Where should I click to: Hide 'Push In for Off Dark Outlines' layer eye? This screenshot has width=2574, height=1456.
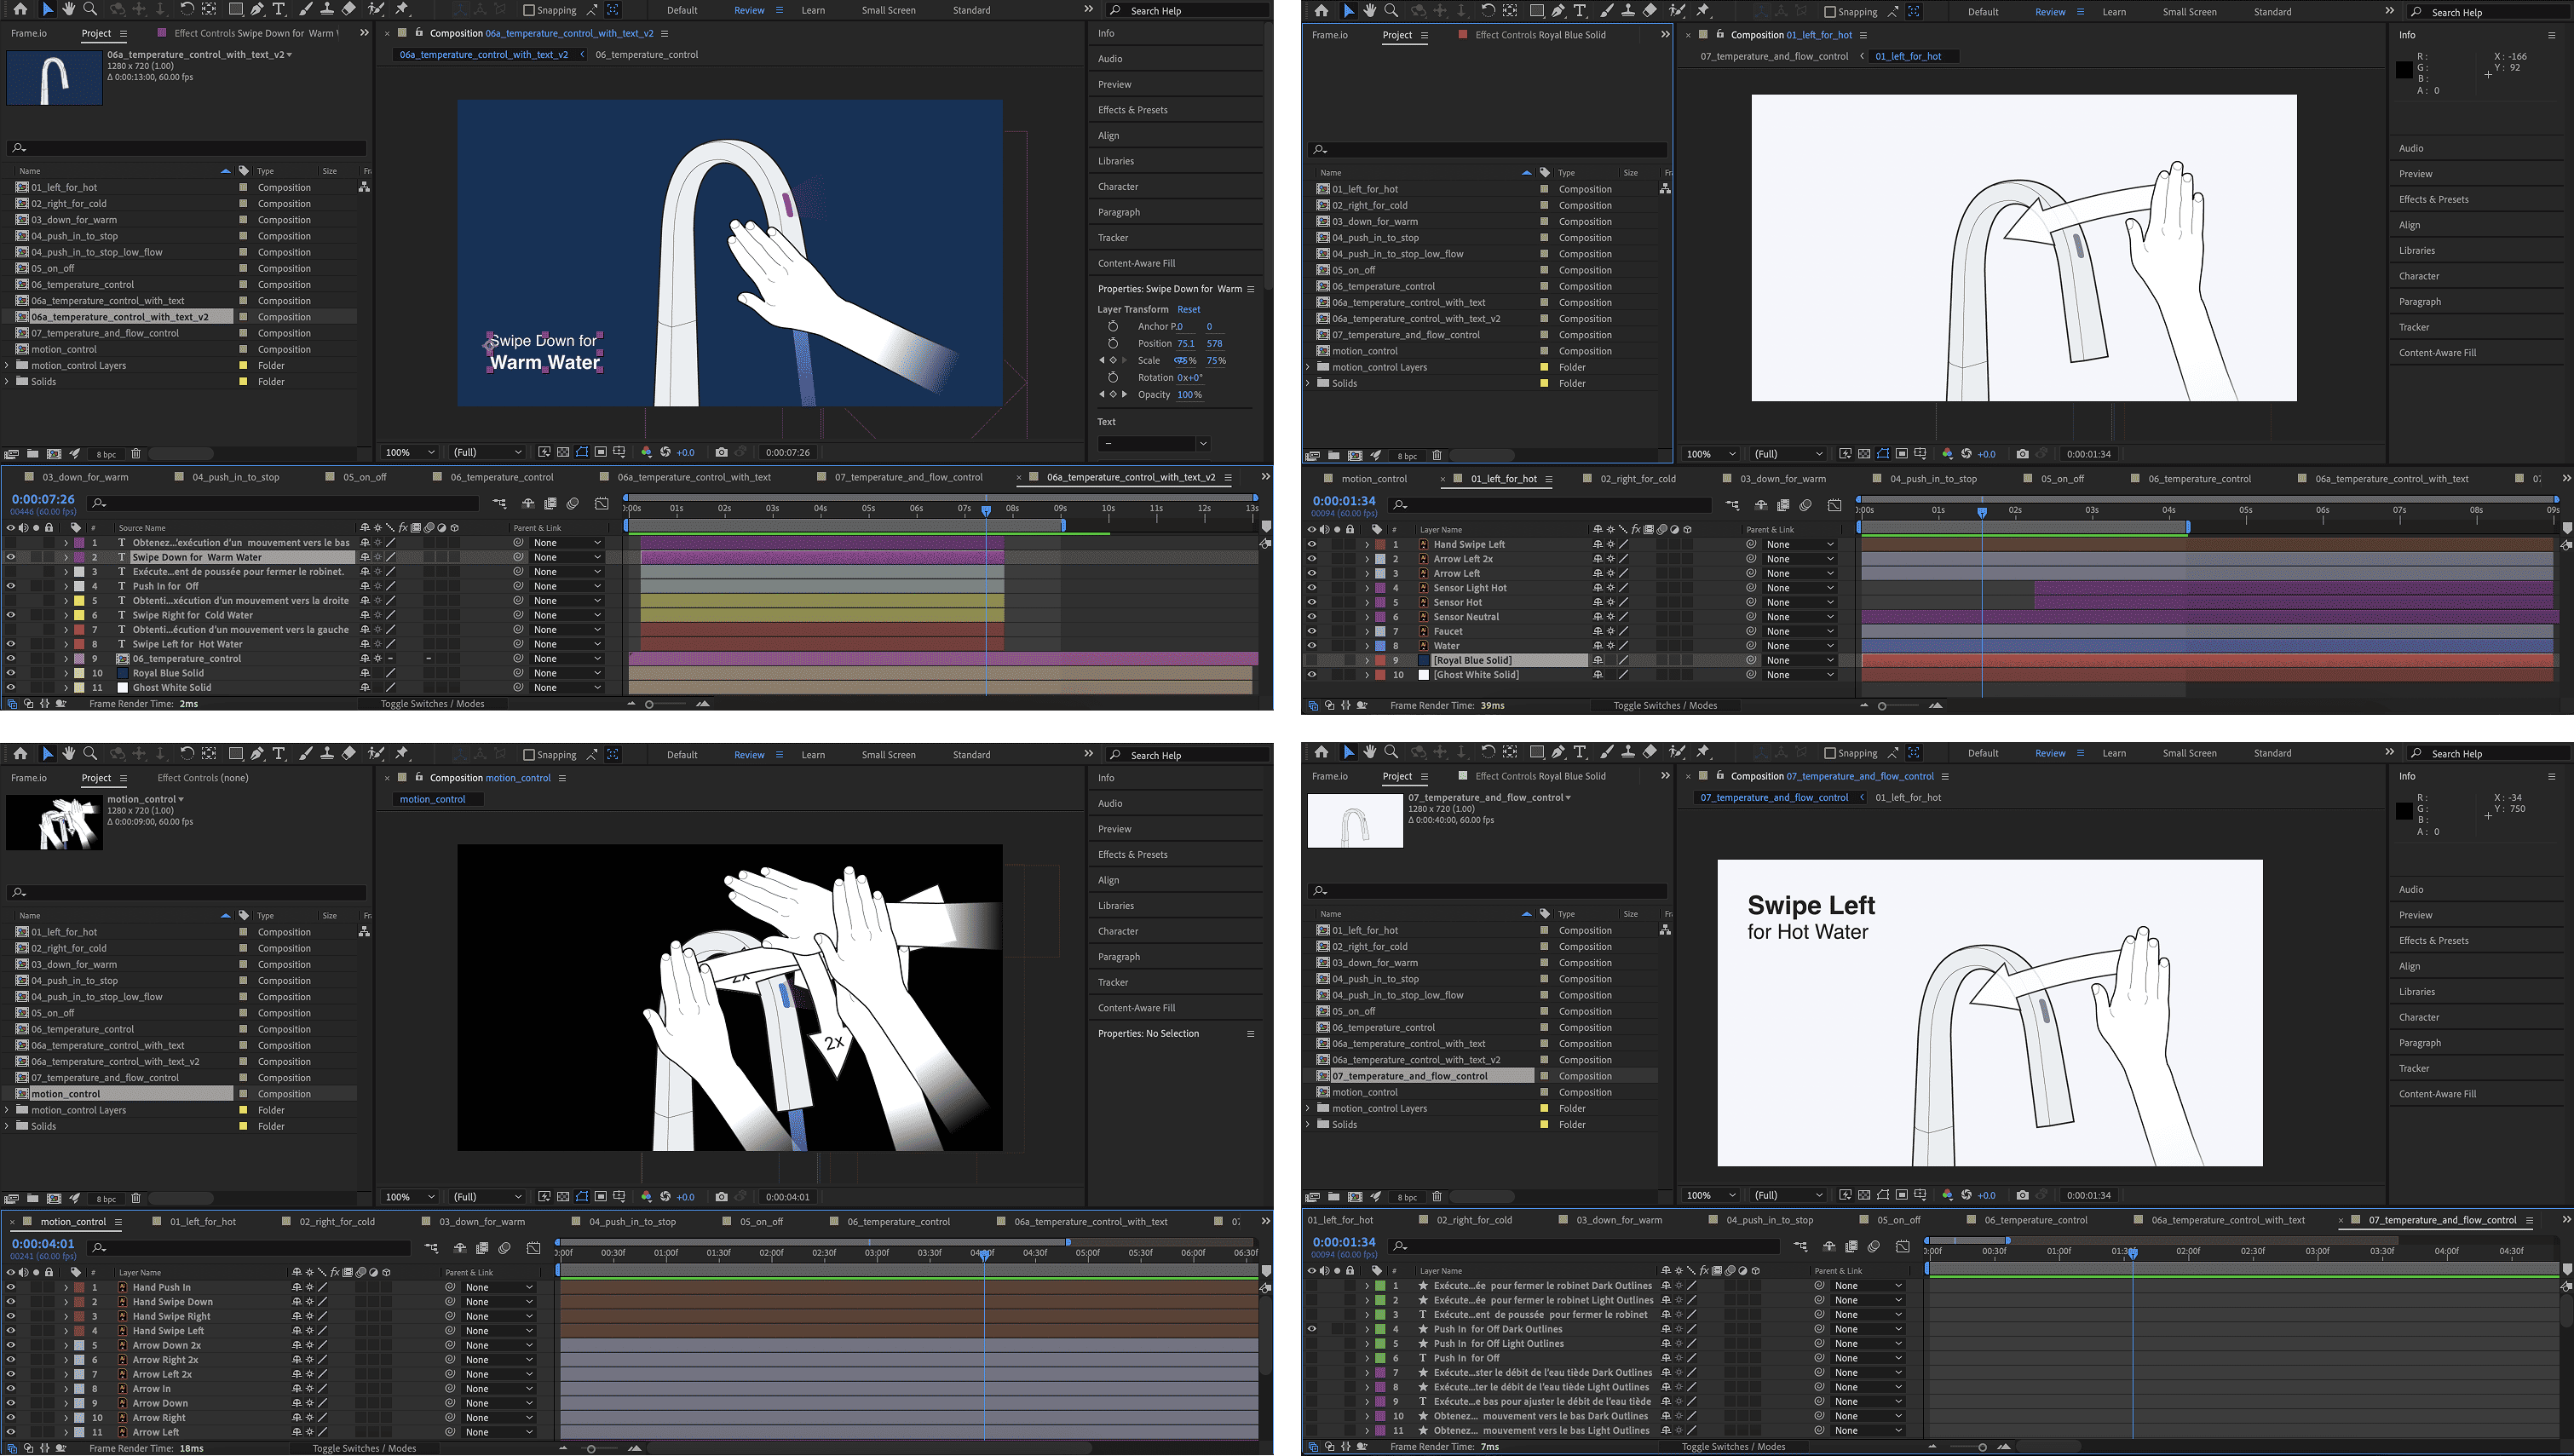1312,1329
